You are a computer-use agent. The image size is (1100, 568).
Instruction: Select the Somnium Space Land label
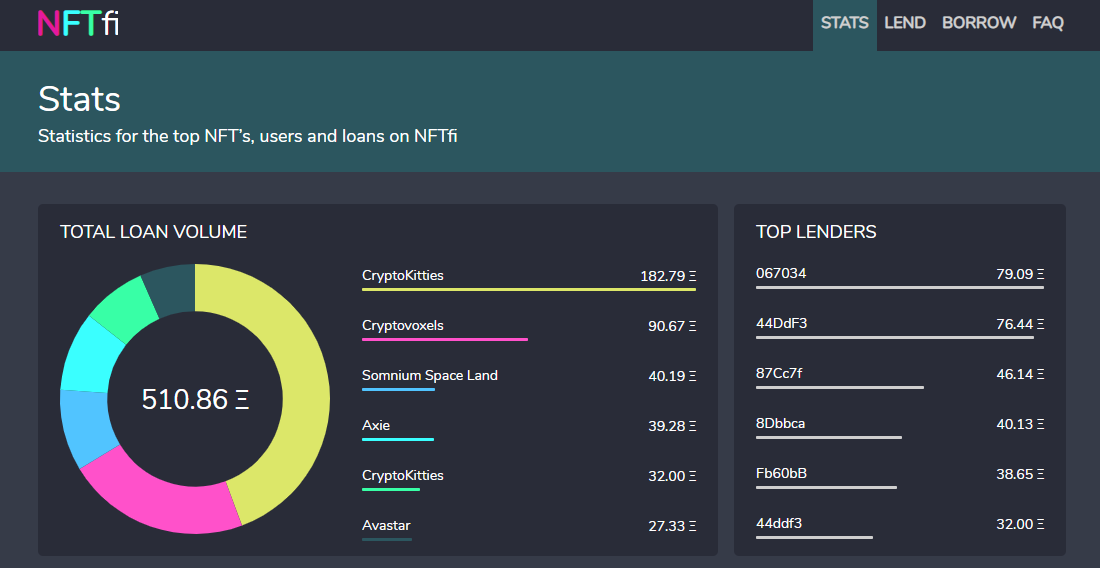pyautogui.click(x=430, y=375)
